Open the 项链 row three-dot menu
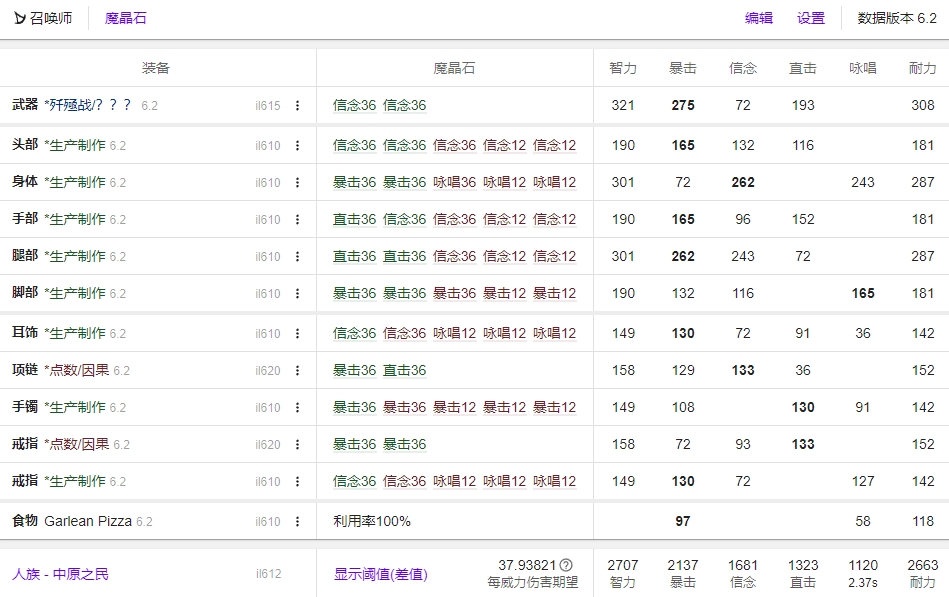This screenshot has height=597, width=949. pos(297,371)
